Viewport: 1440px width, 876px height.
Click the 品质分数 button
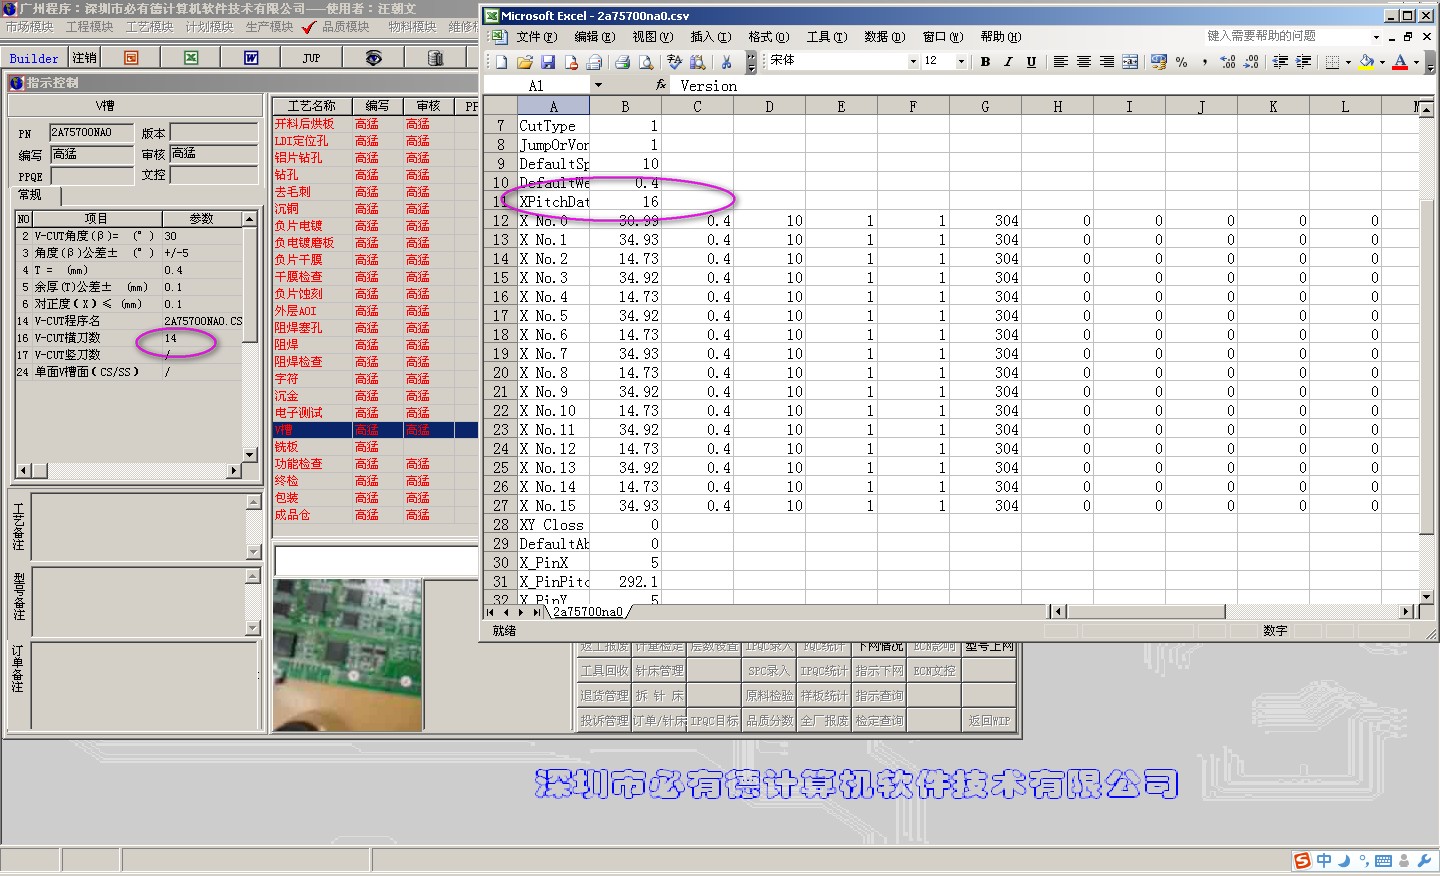[769, 720]
